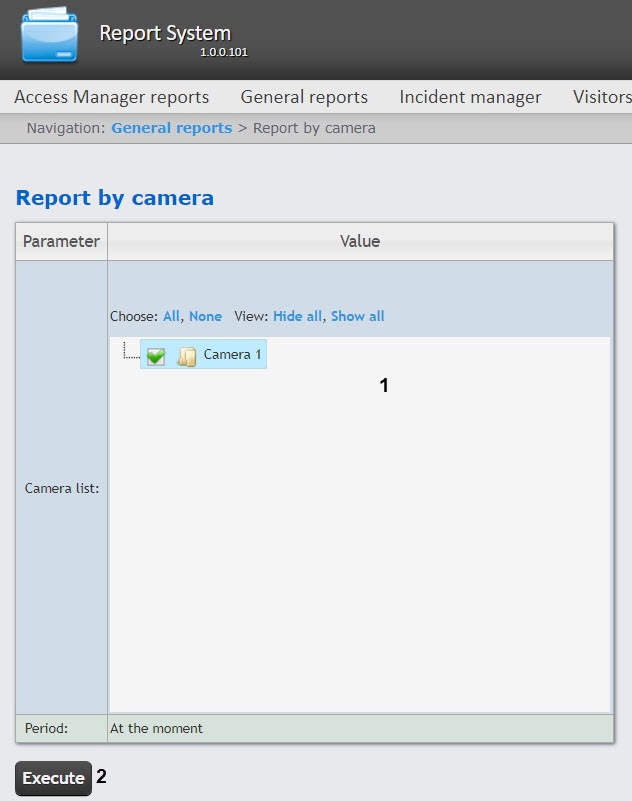
Task: Click the Parameter column header
Action: [x=61, y=241]
